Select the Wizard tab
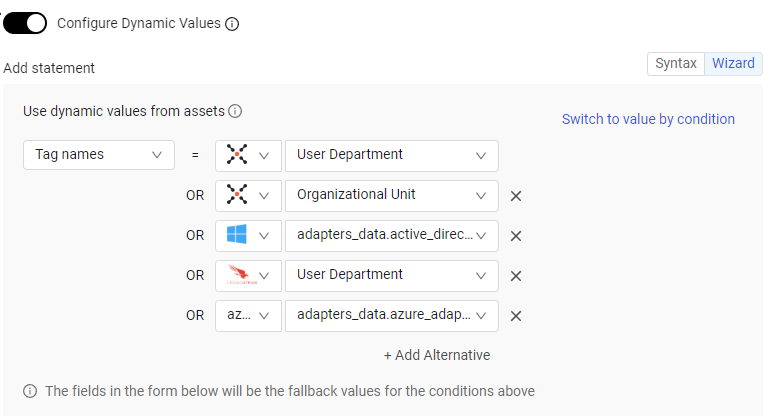Screen dimensions: 778x416 [x=733, y=64]
